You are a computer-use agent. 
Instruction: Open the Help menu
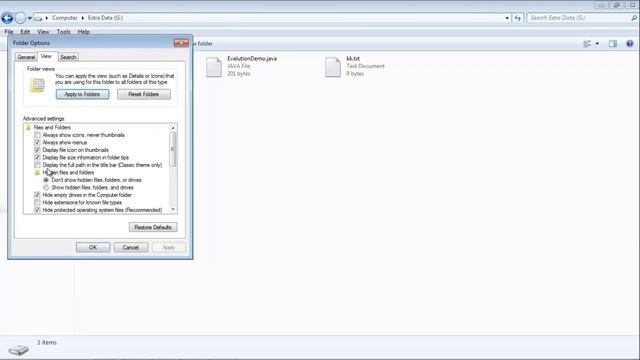(x=83, y=31)
